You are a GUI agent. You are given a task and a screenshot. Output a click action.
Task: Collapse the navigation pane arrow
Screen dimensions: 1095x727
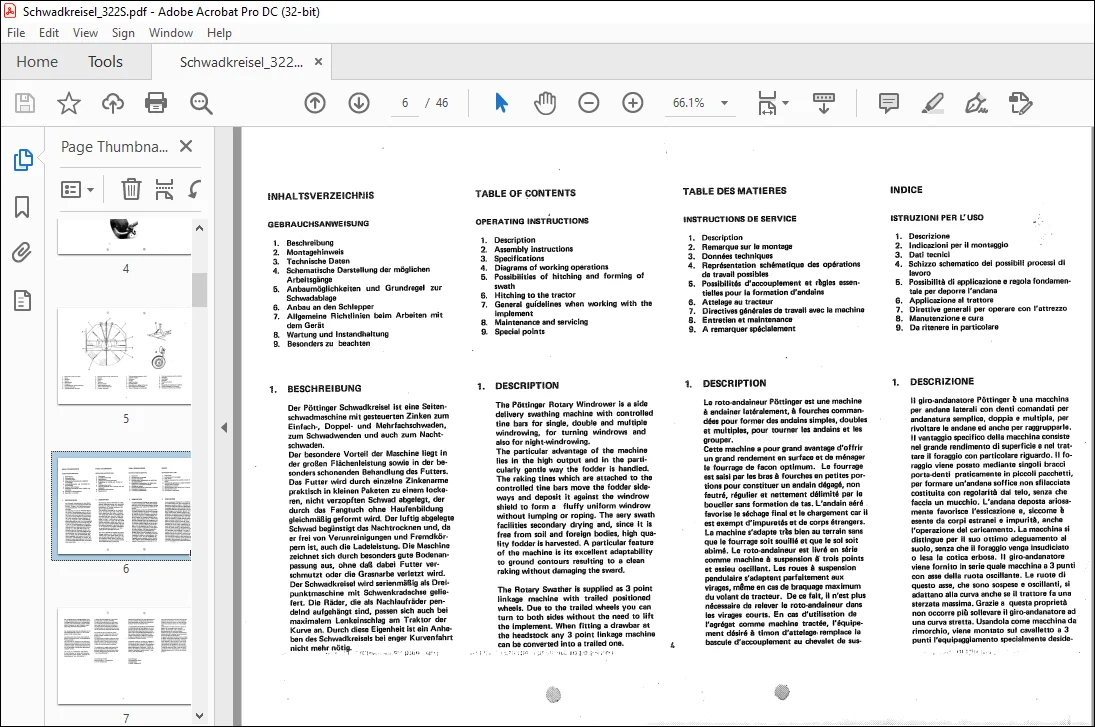point(224,427)
